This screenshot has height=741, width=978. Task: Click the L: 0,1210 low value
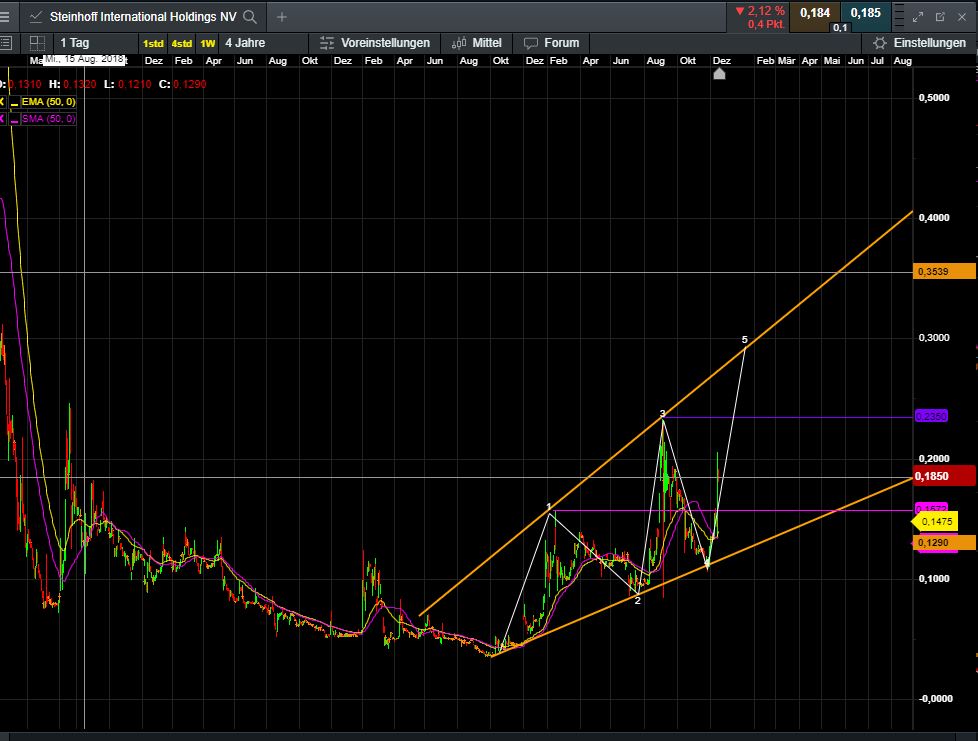click(127, 84)
